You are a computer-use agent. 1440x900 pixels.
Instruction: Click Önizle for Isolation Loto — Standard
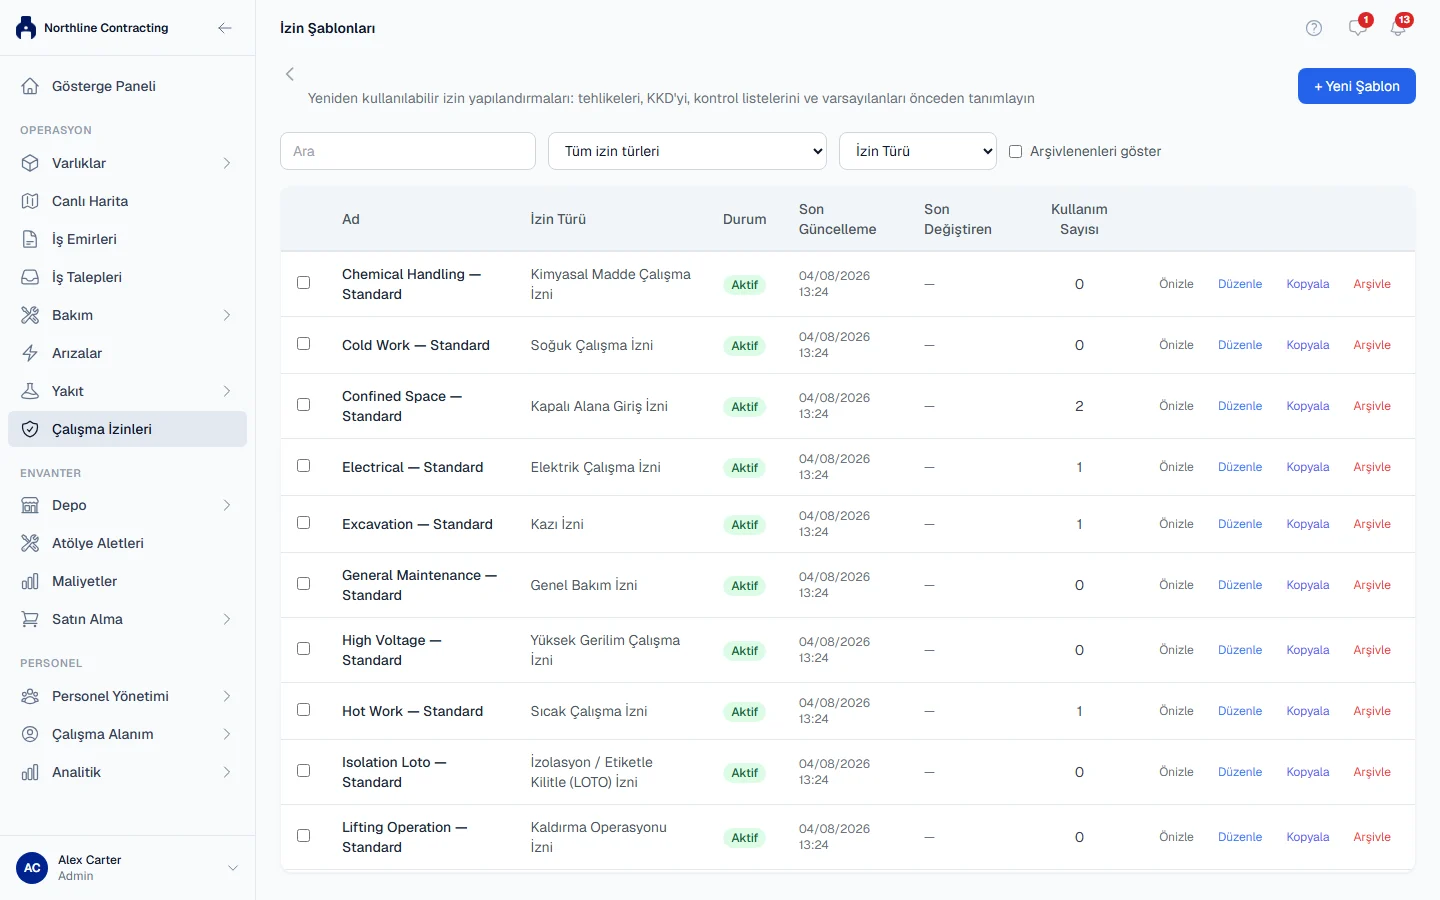coord(1176,772)
